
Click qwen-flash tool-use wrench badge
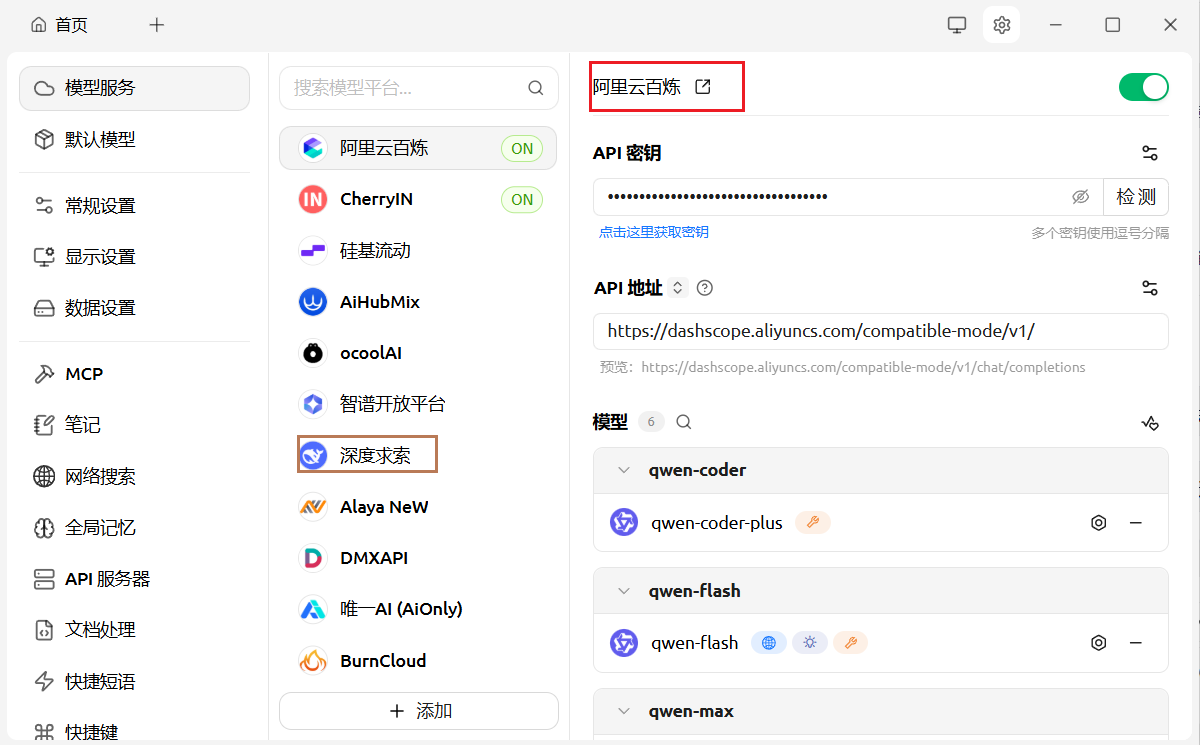coord(850,643)
